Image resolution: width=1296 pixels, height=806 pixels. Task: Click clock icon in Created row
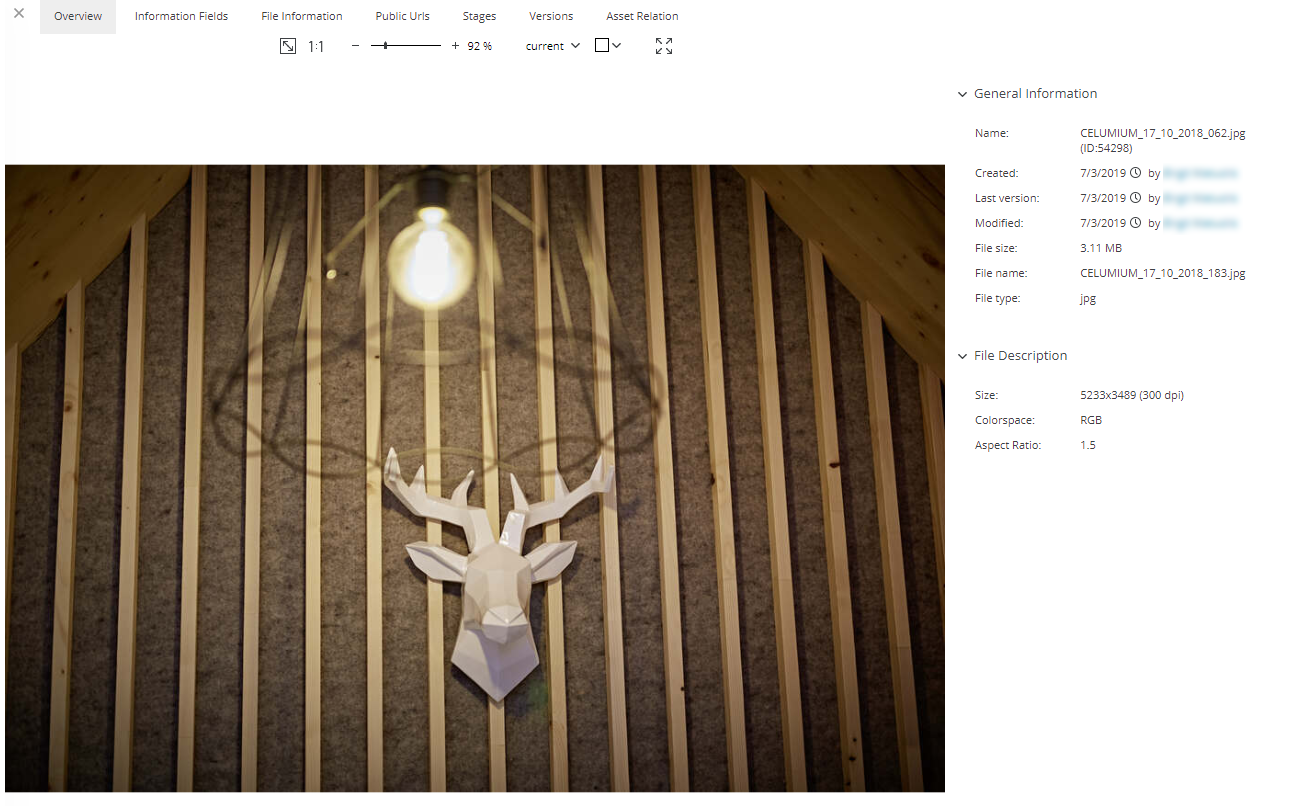tap(1135, 173)
